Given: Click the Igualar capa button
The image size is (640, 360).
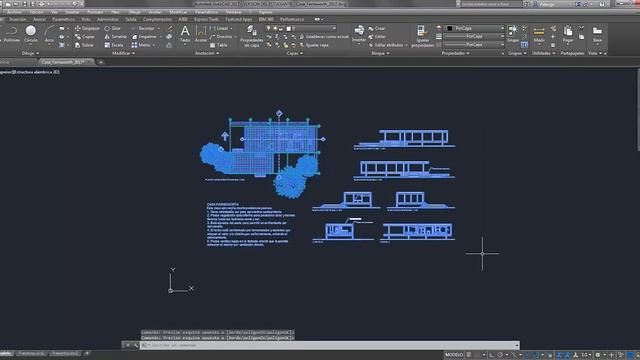Looking at the screenshot, I should pyautogui.click(x=313, y=45).
